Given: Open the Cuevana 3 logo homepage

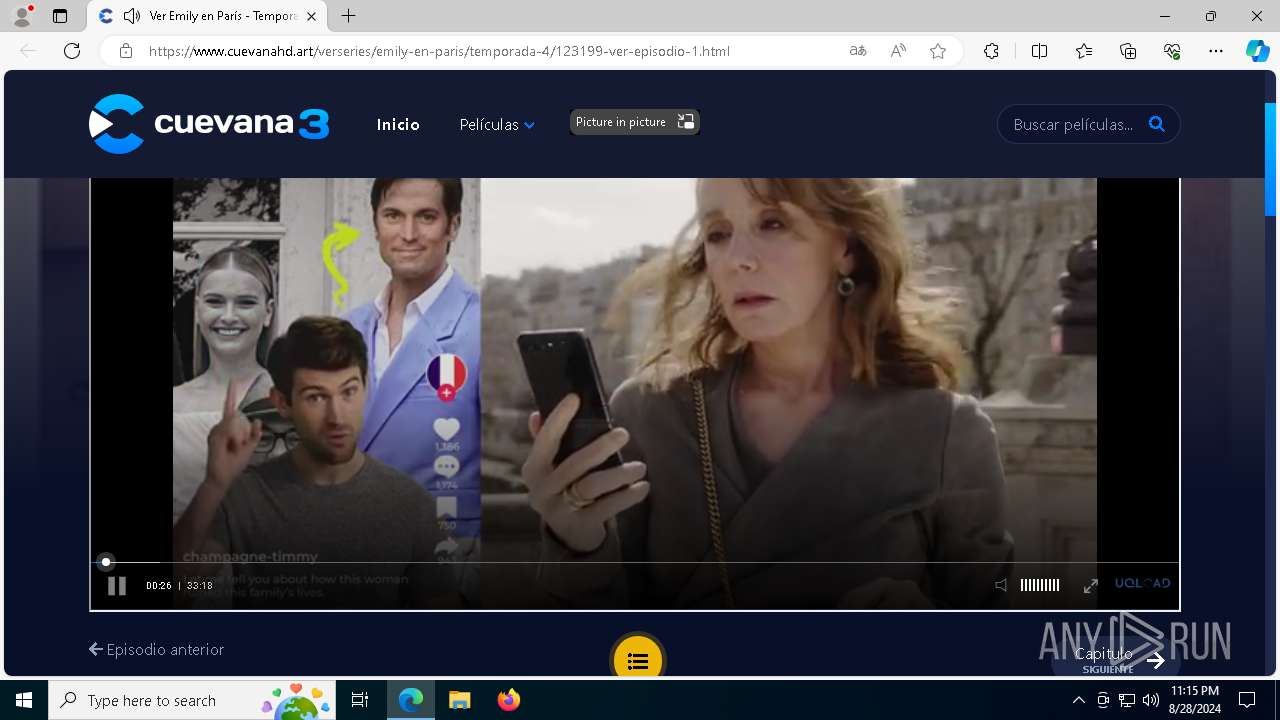Looking at the screenshot, I should tap(209, 124).
